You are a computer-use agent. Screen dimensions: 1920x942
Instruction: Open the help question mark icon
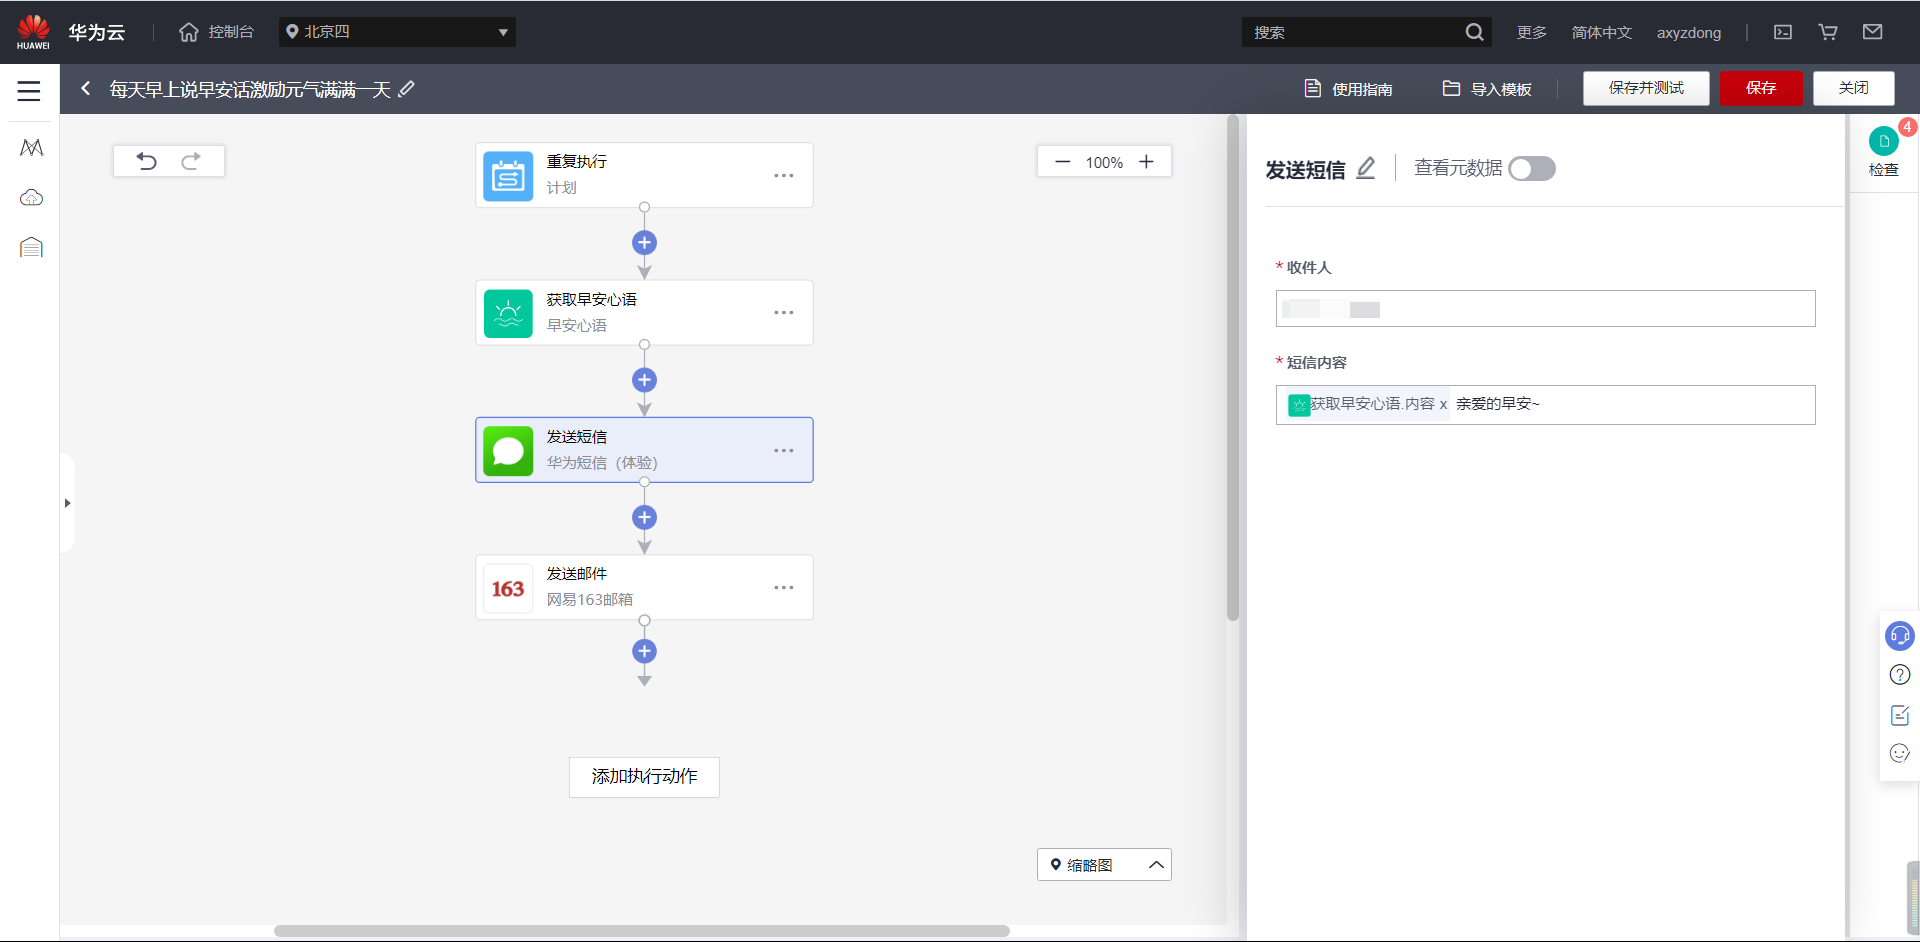(x=1899, y=675)
